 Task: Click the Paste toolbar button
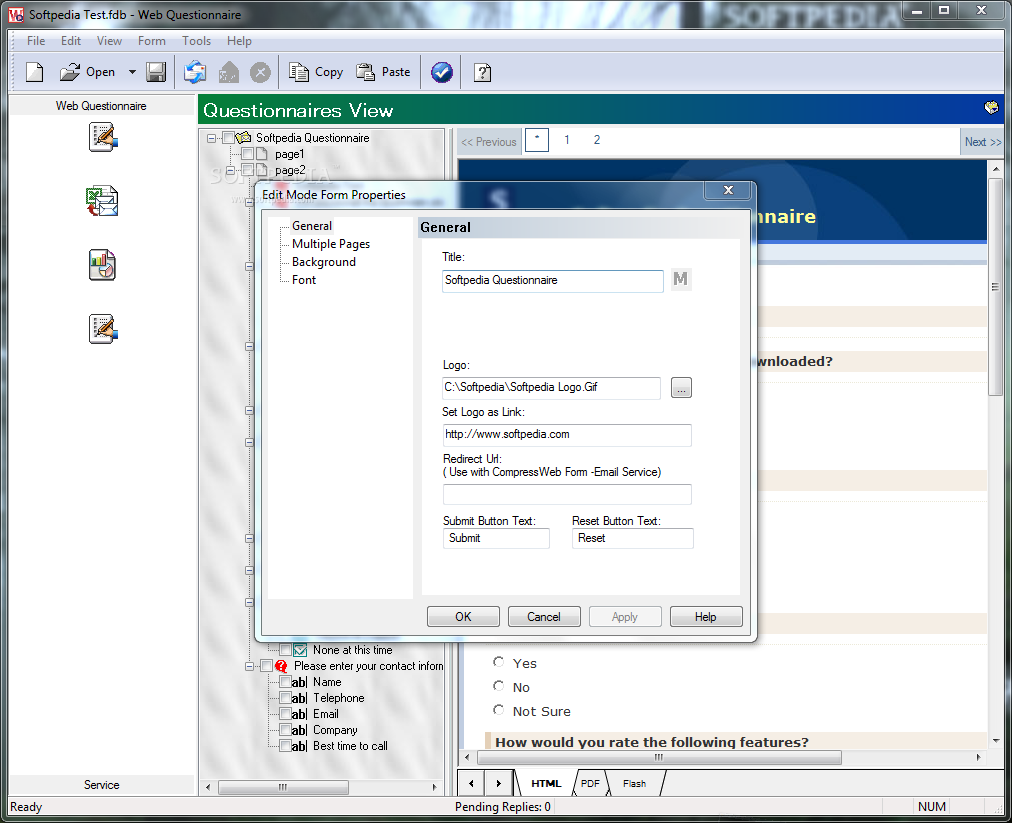point(383,72)
